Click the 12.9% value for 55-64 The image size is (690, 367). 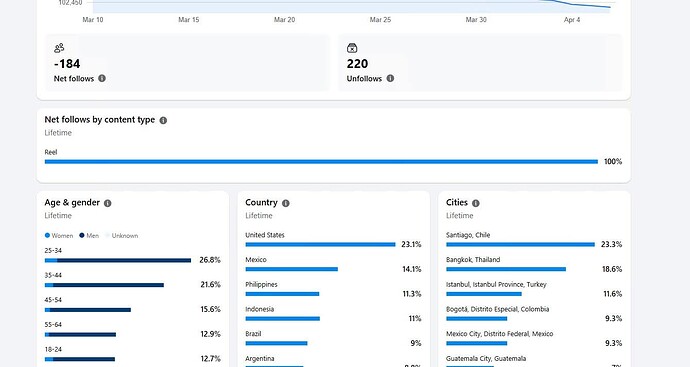(x=210, y=334)
